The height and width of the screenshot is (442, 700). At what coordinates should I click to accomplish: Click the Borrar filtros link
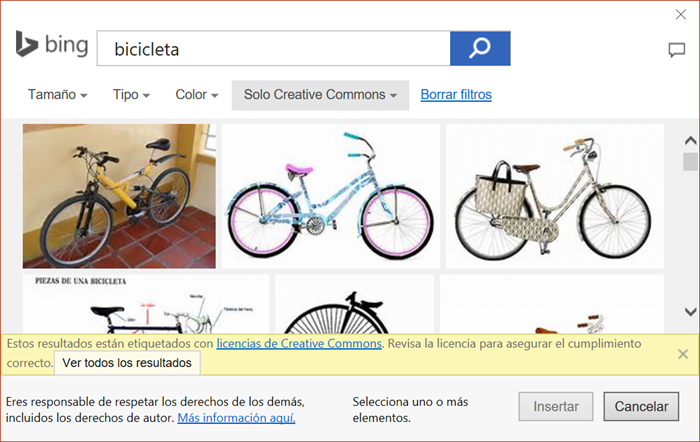pos(456,95)
